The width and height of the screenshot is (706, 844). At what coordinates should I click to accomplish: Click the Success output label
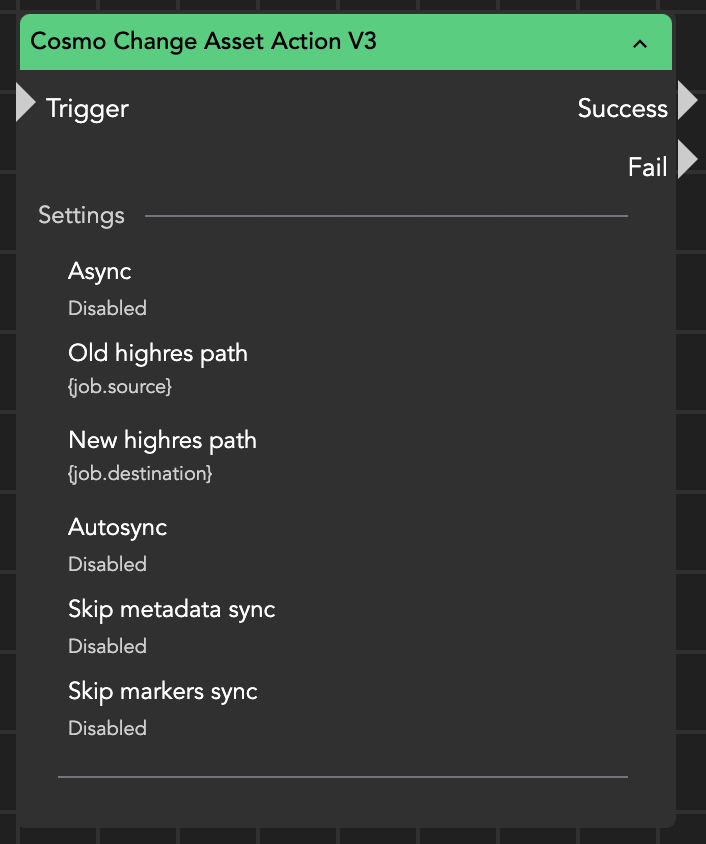click(x=622, y=109)
